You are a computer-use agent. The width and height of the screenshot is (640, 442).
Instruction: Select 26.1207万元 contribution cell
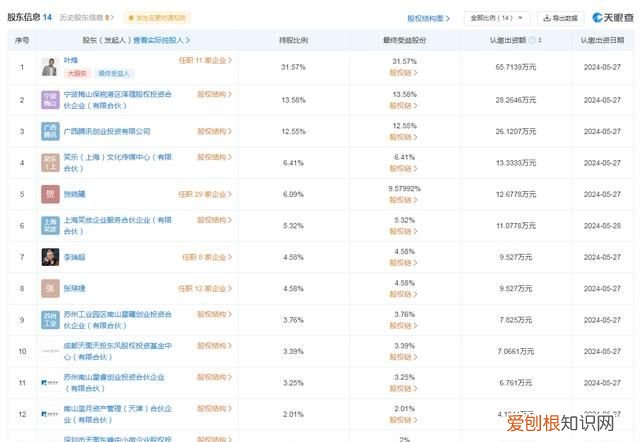pos(516,131)
